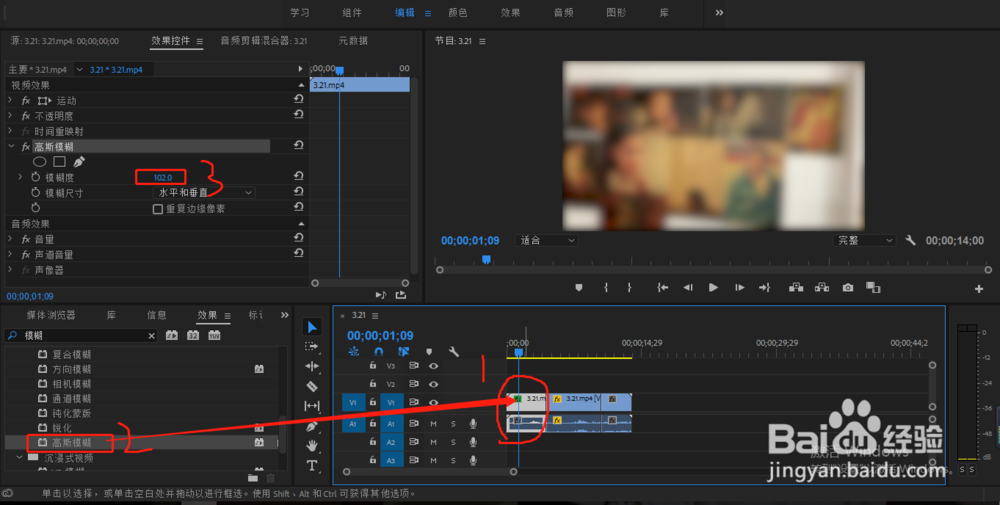Toggle 高斯模糊 fx enable switch
Viewport: 1000px width, 505px height.
pyautogui.click(x=26, y=147)
